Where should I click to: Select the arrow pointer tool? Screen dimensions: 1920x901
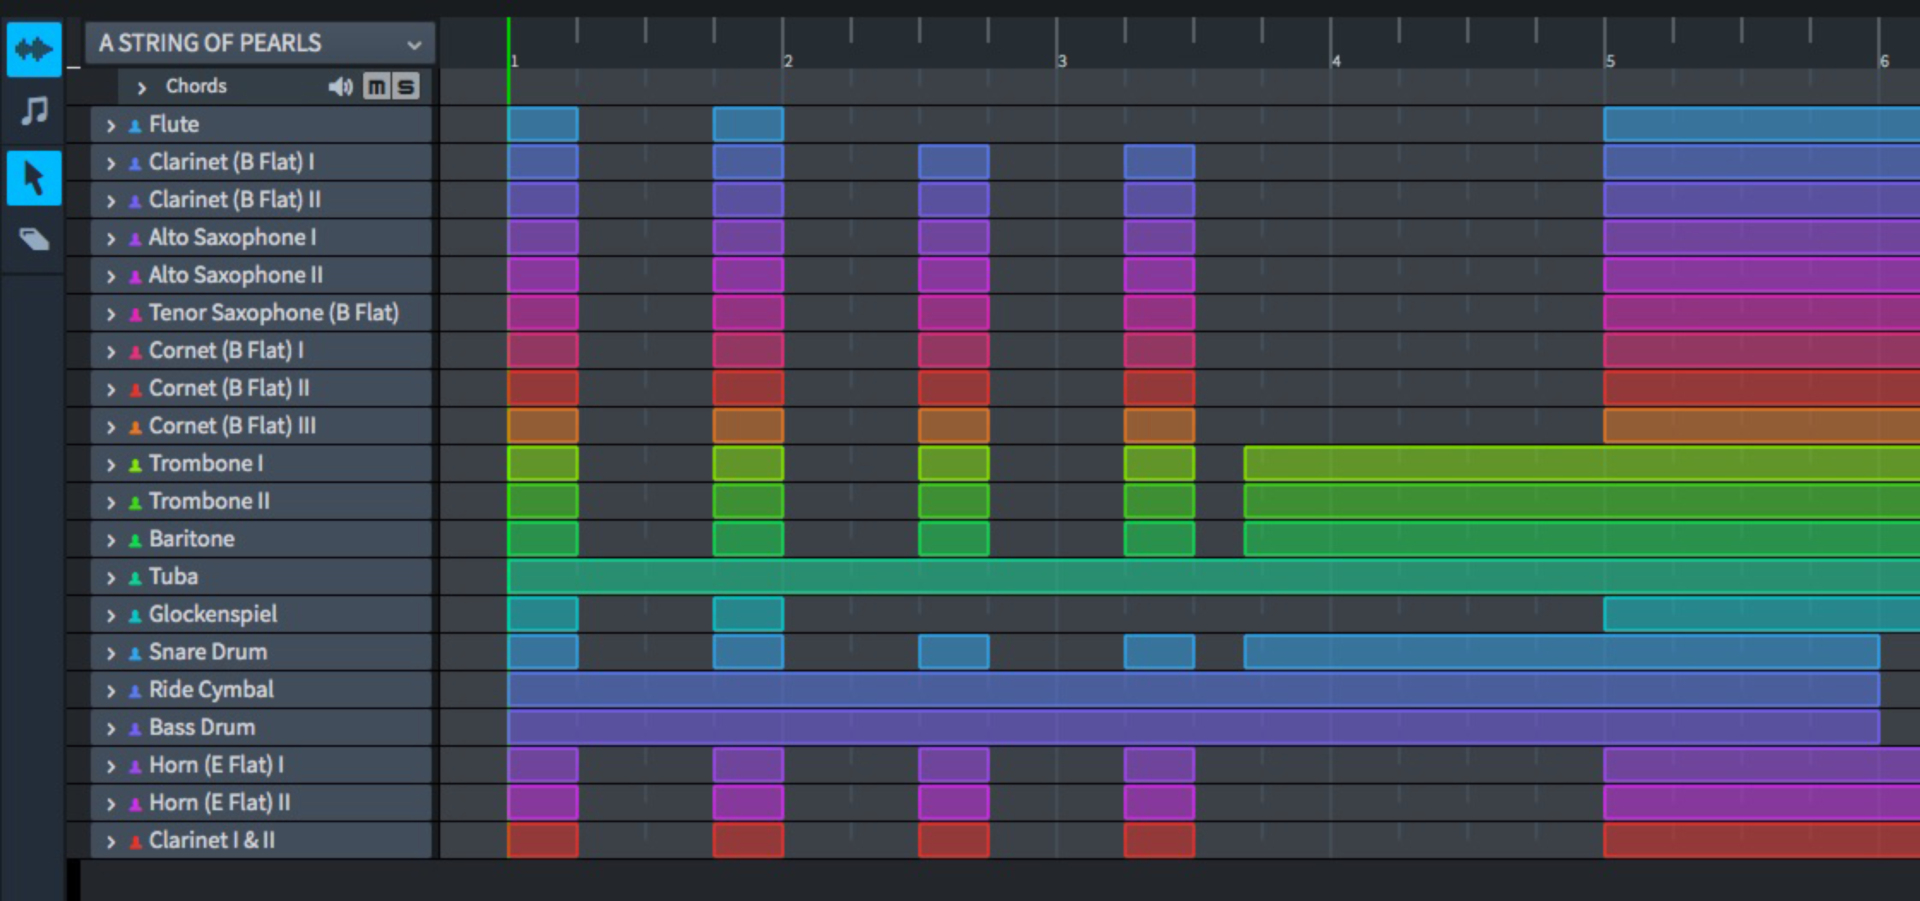(34, 178)
